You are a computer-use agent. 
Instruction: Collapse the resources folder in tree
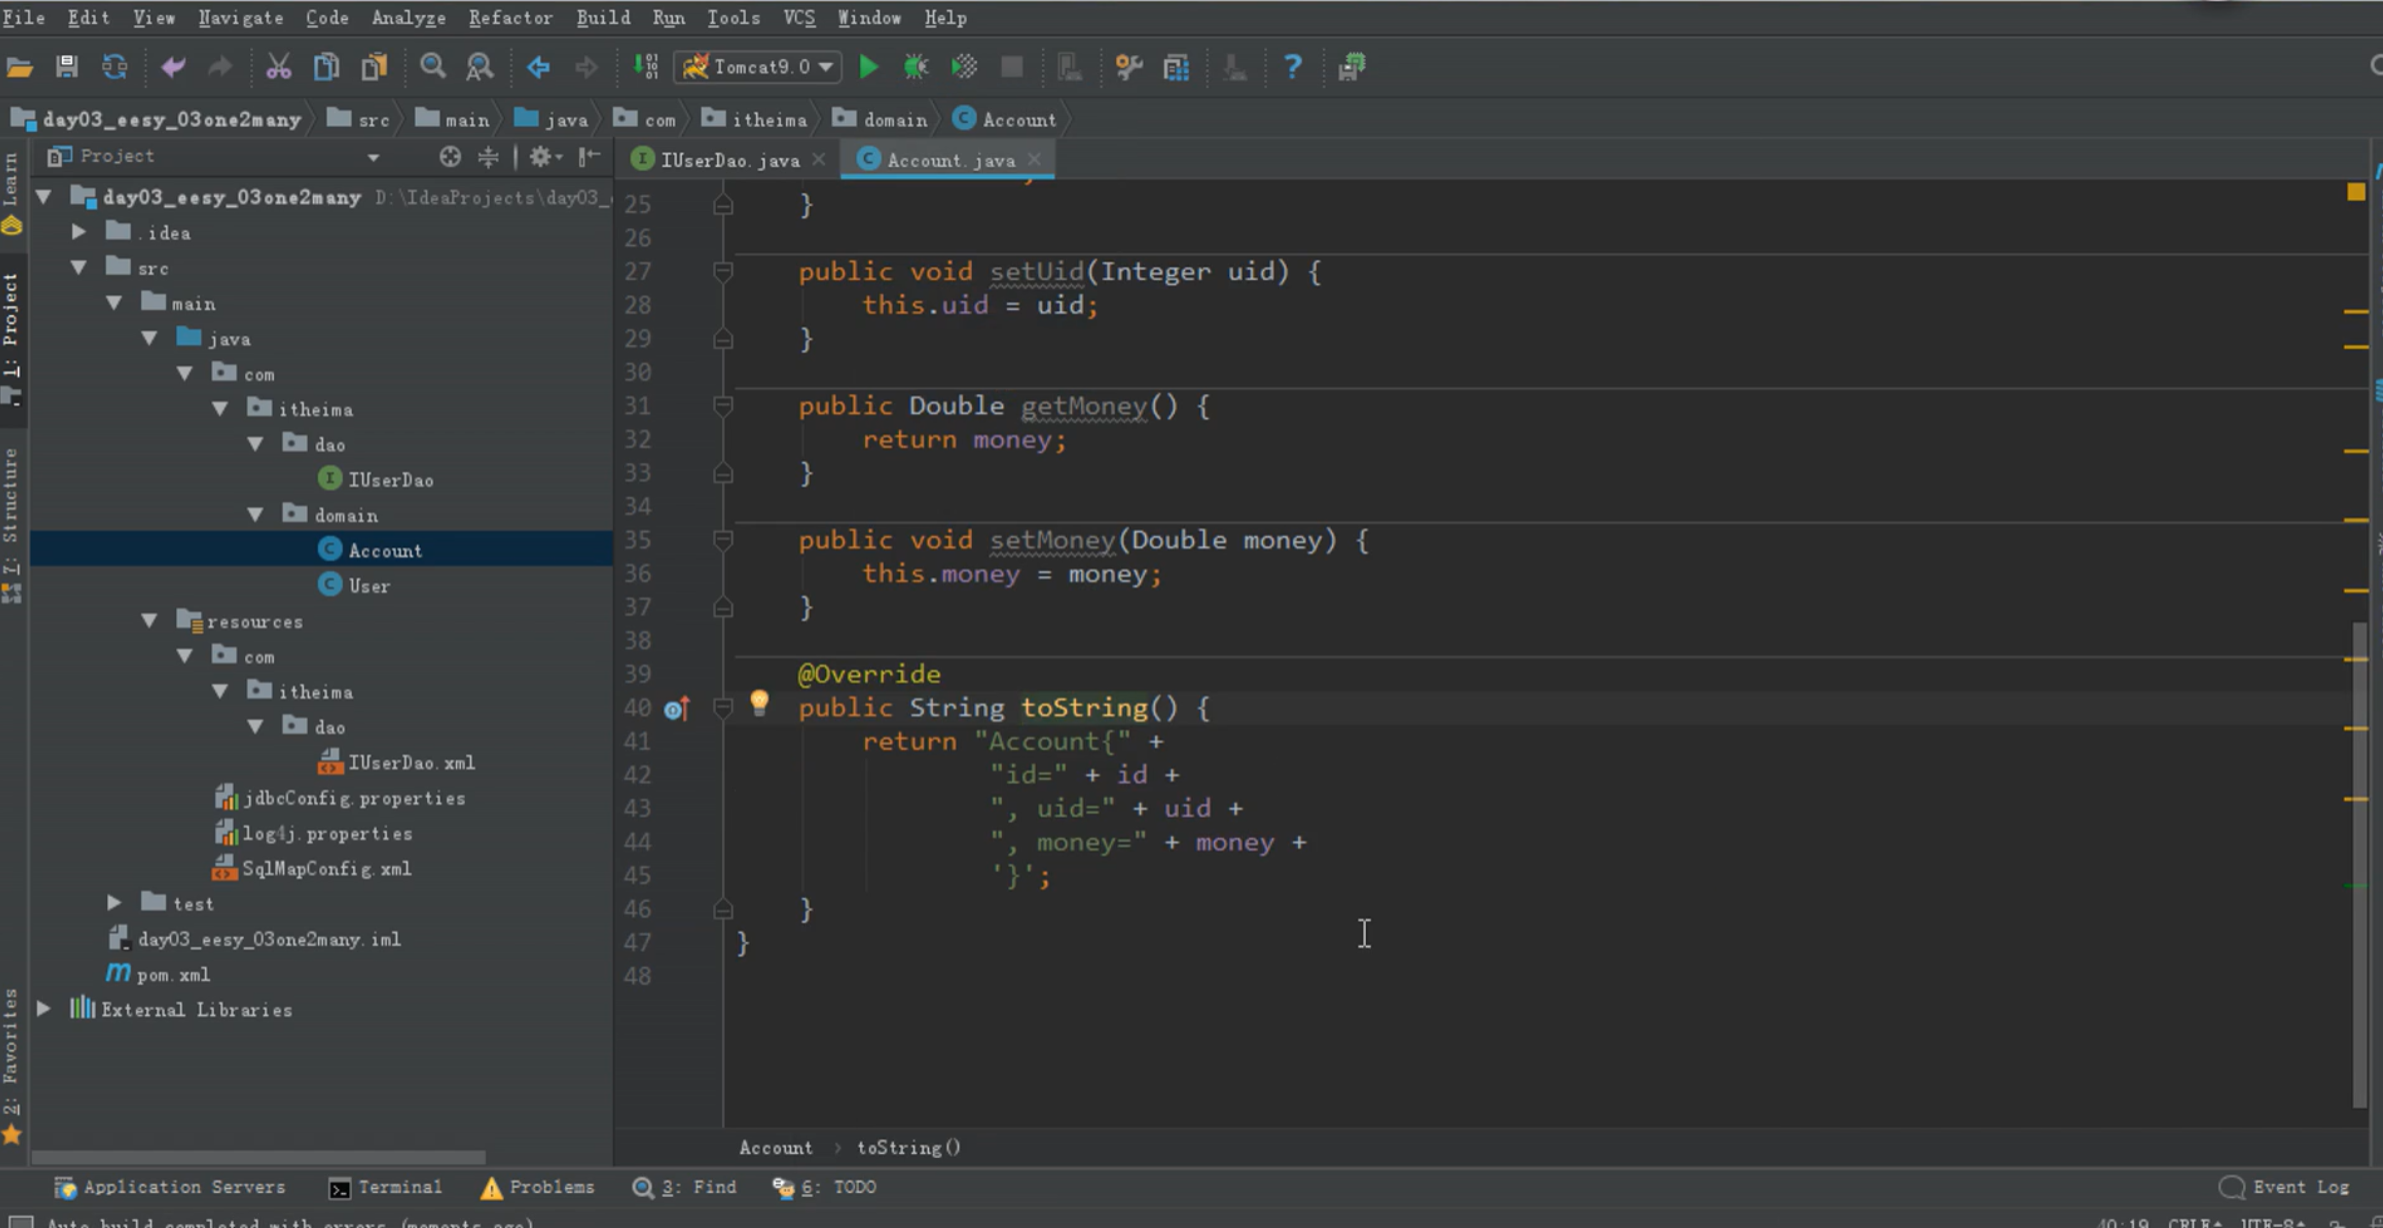coord(150,621)
